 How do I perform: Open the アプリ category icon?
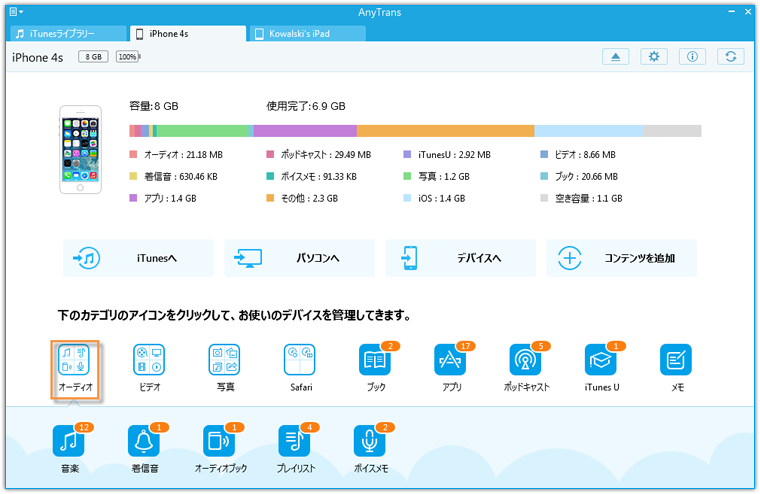(x=450, y=360)
